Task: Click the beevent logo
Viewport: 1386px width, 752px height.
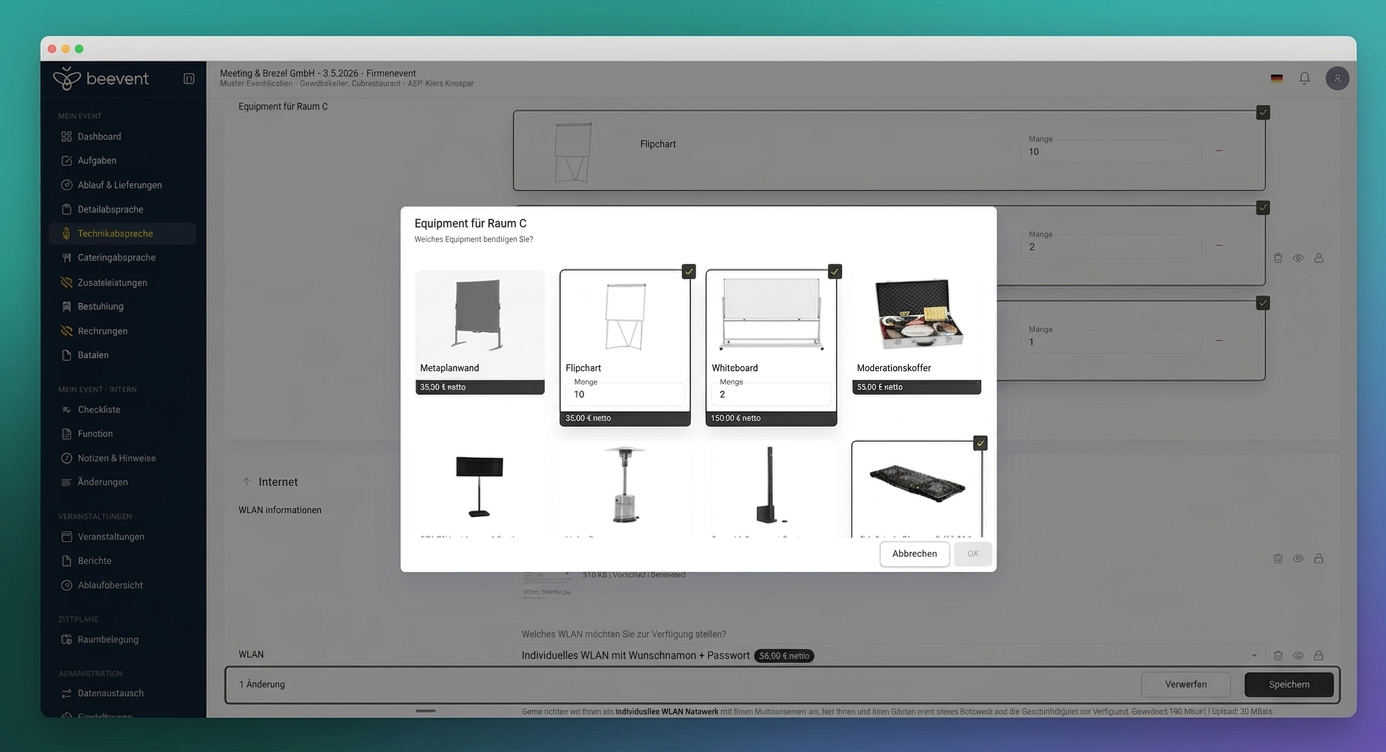Action: click(x=101, y=79)
